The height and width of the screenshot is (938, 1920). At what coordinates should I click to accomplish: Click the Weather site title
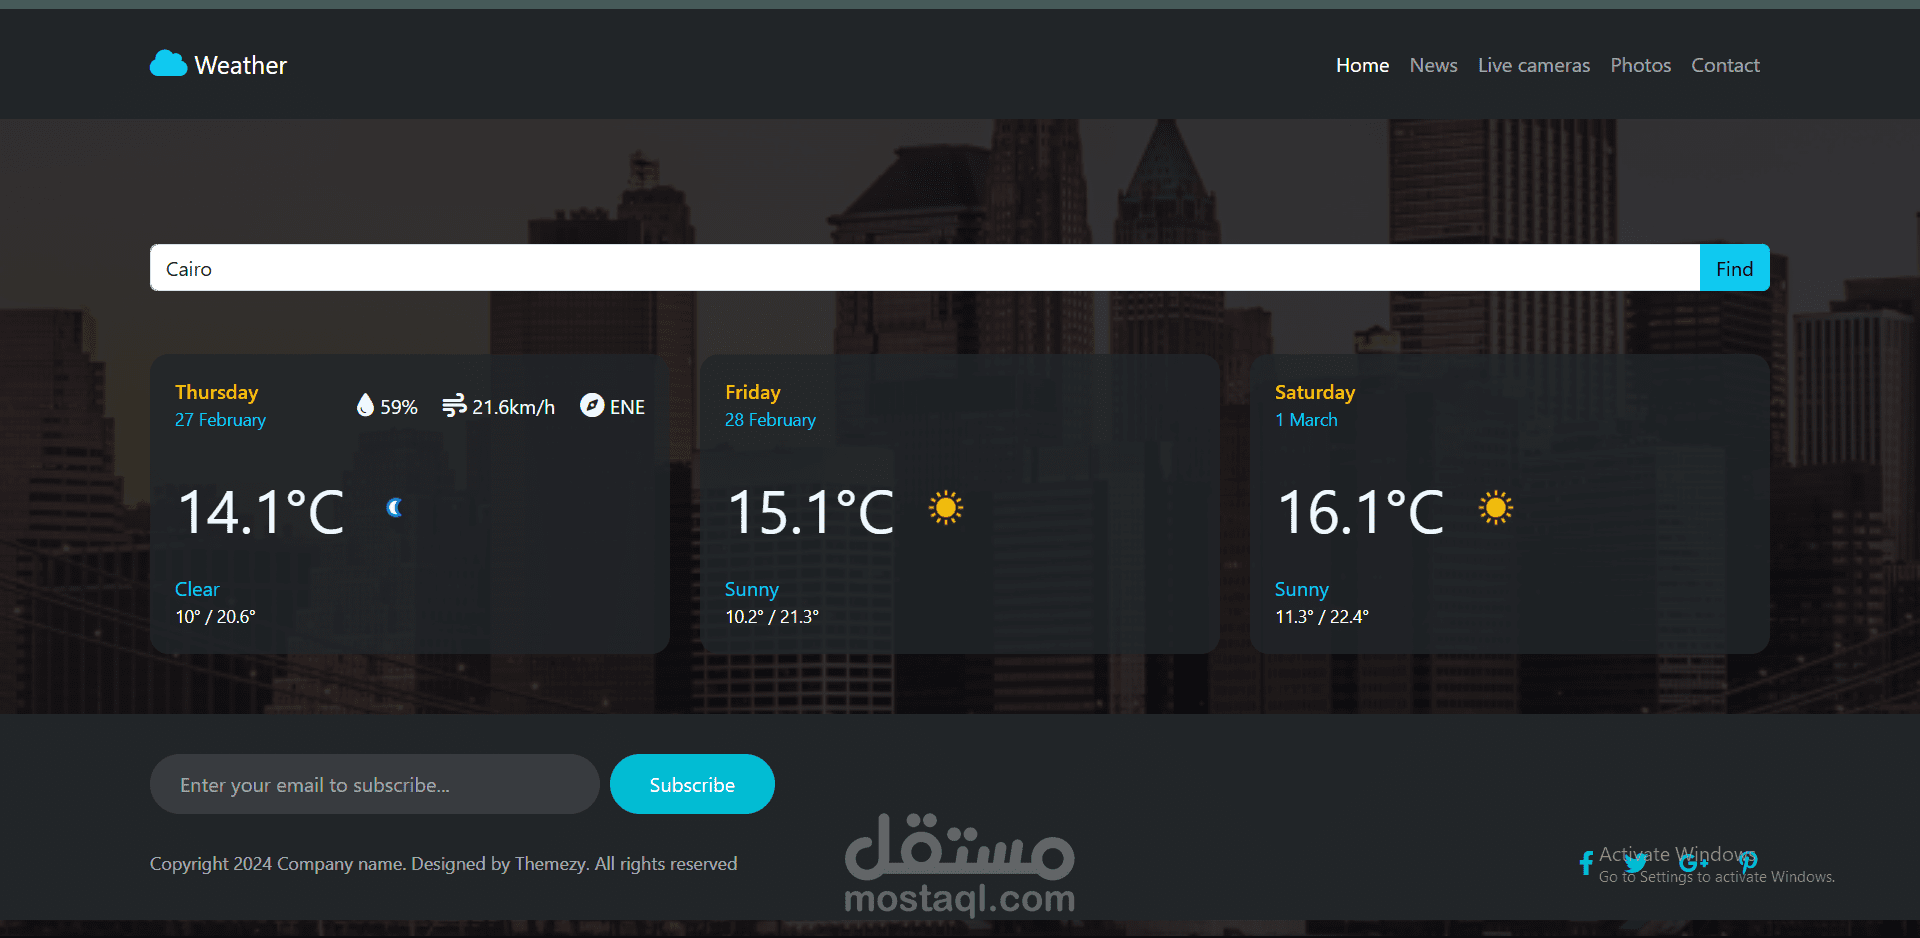[x=241, y=65]
